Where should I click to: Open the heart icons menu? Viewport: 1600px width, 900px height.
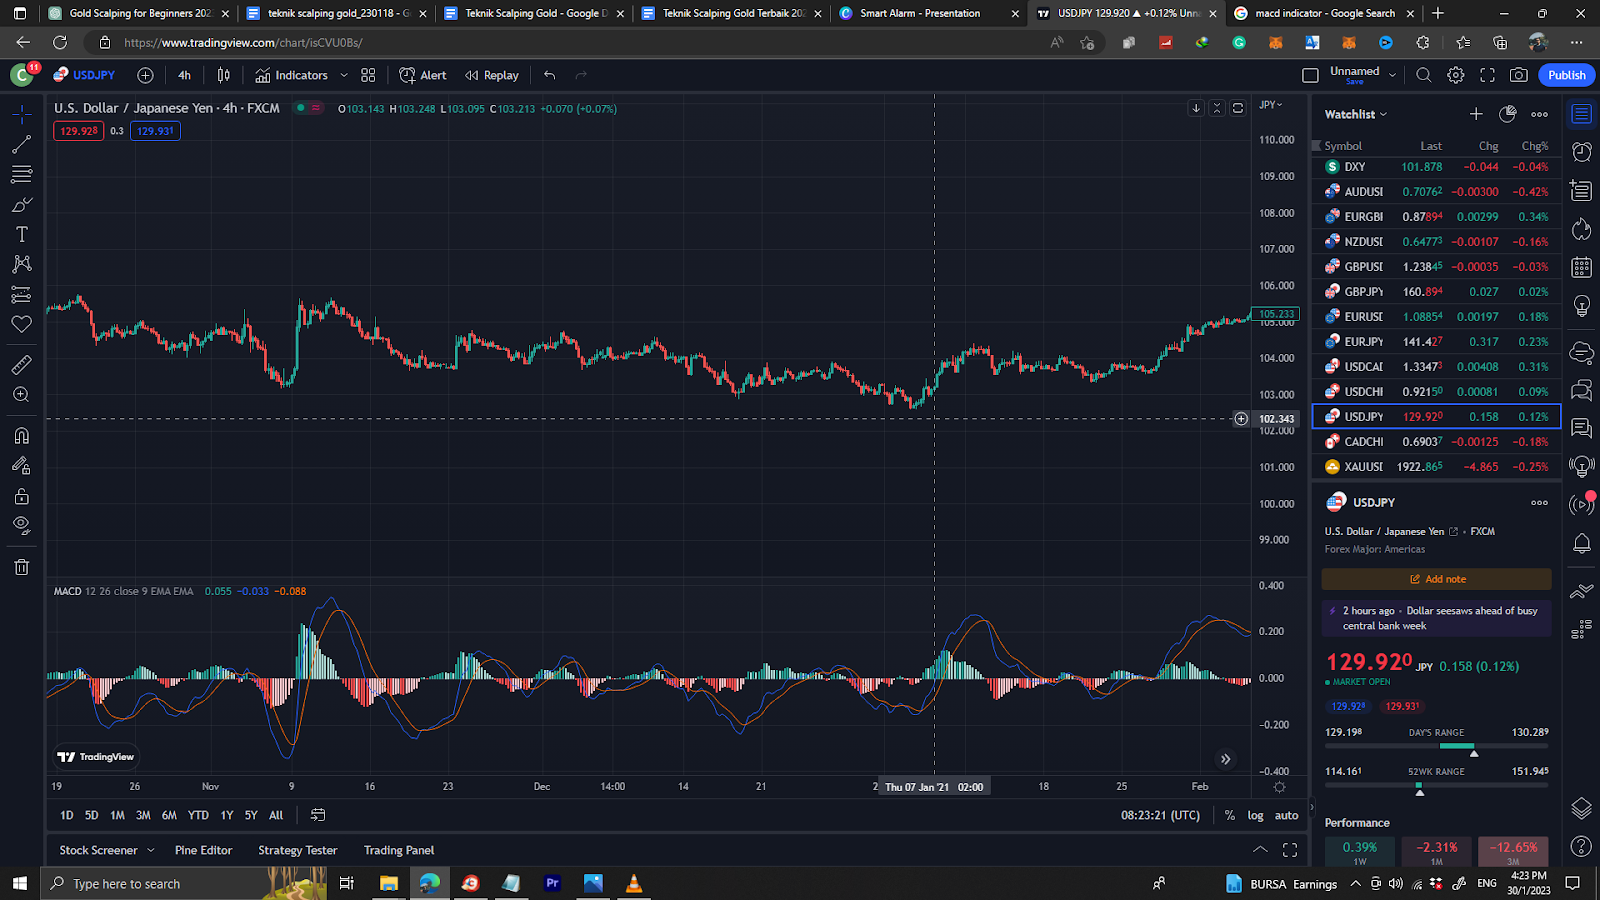[21, 324]
